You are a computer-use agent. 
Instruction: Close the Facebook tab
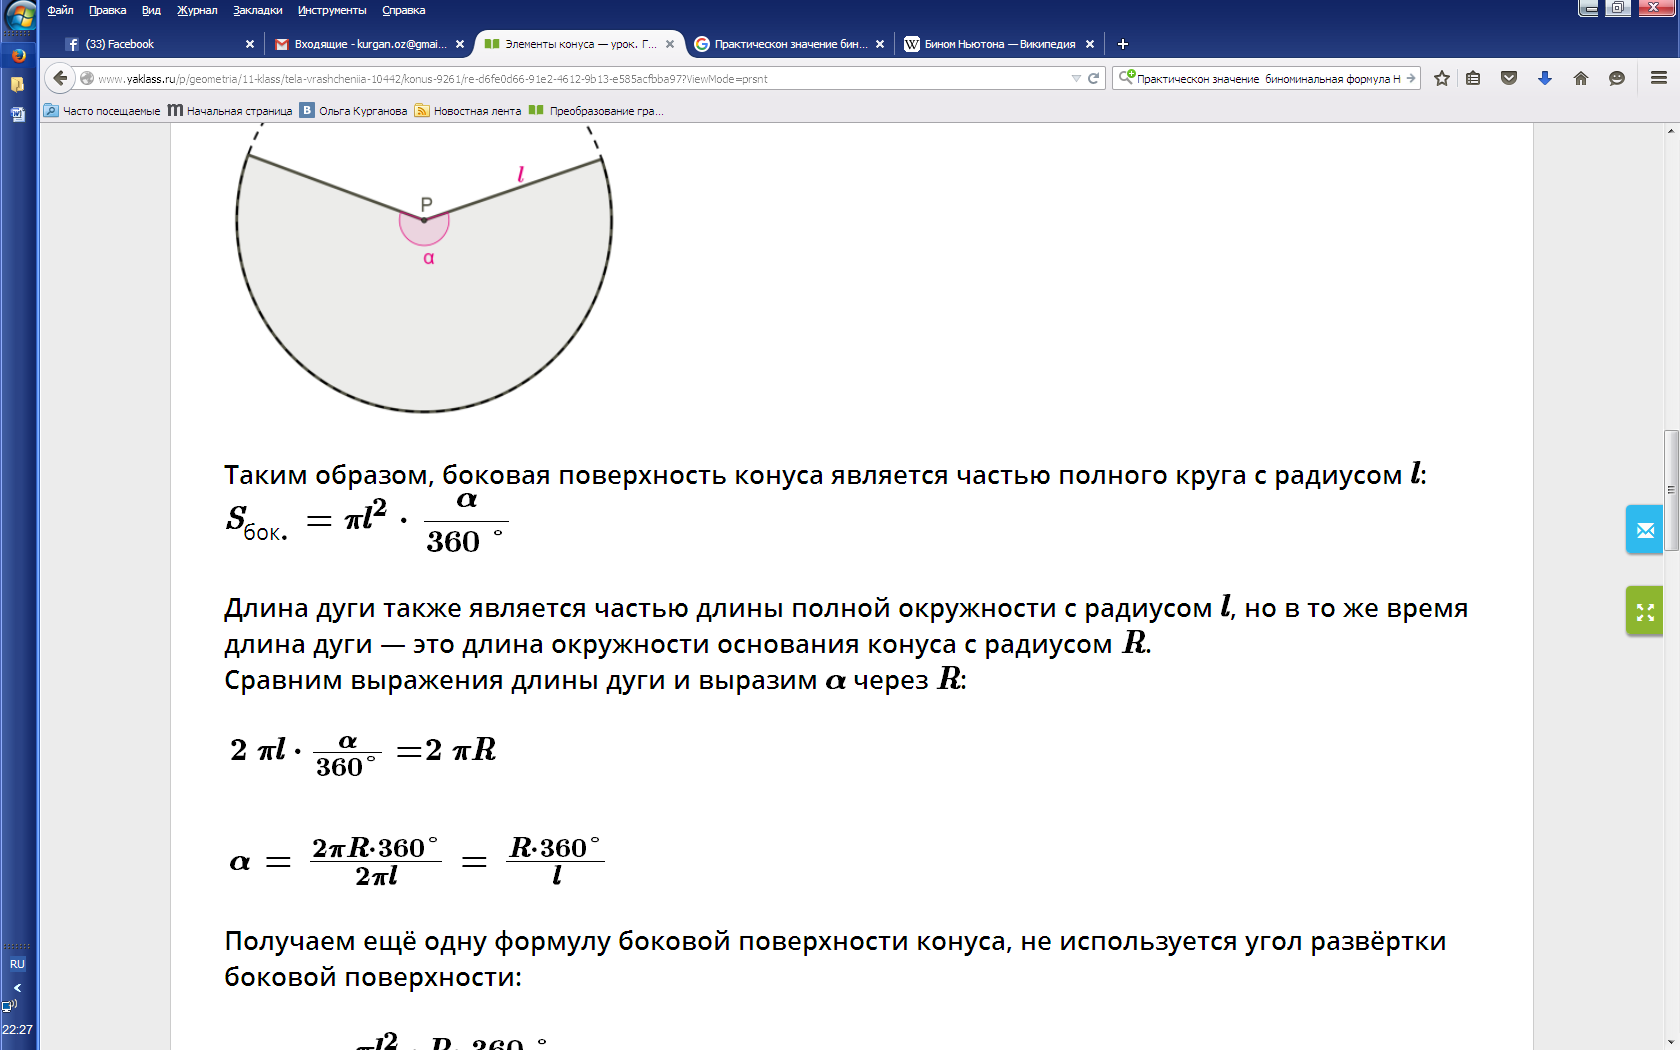tap(250, 44)
